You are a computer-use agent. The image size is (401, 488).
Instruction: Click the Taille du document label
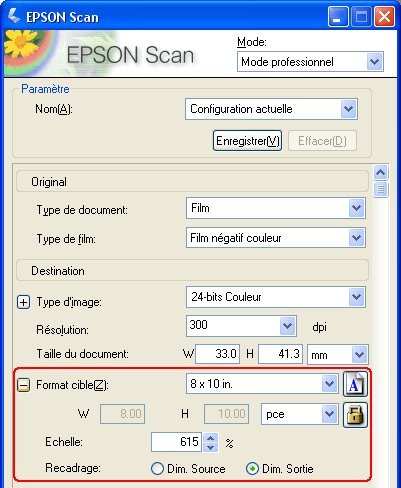click(82, 354)
